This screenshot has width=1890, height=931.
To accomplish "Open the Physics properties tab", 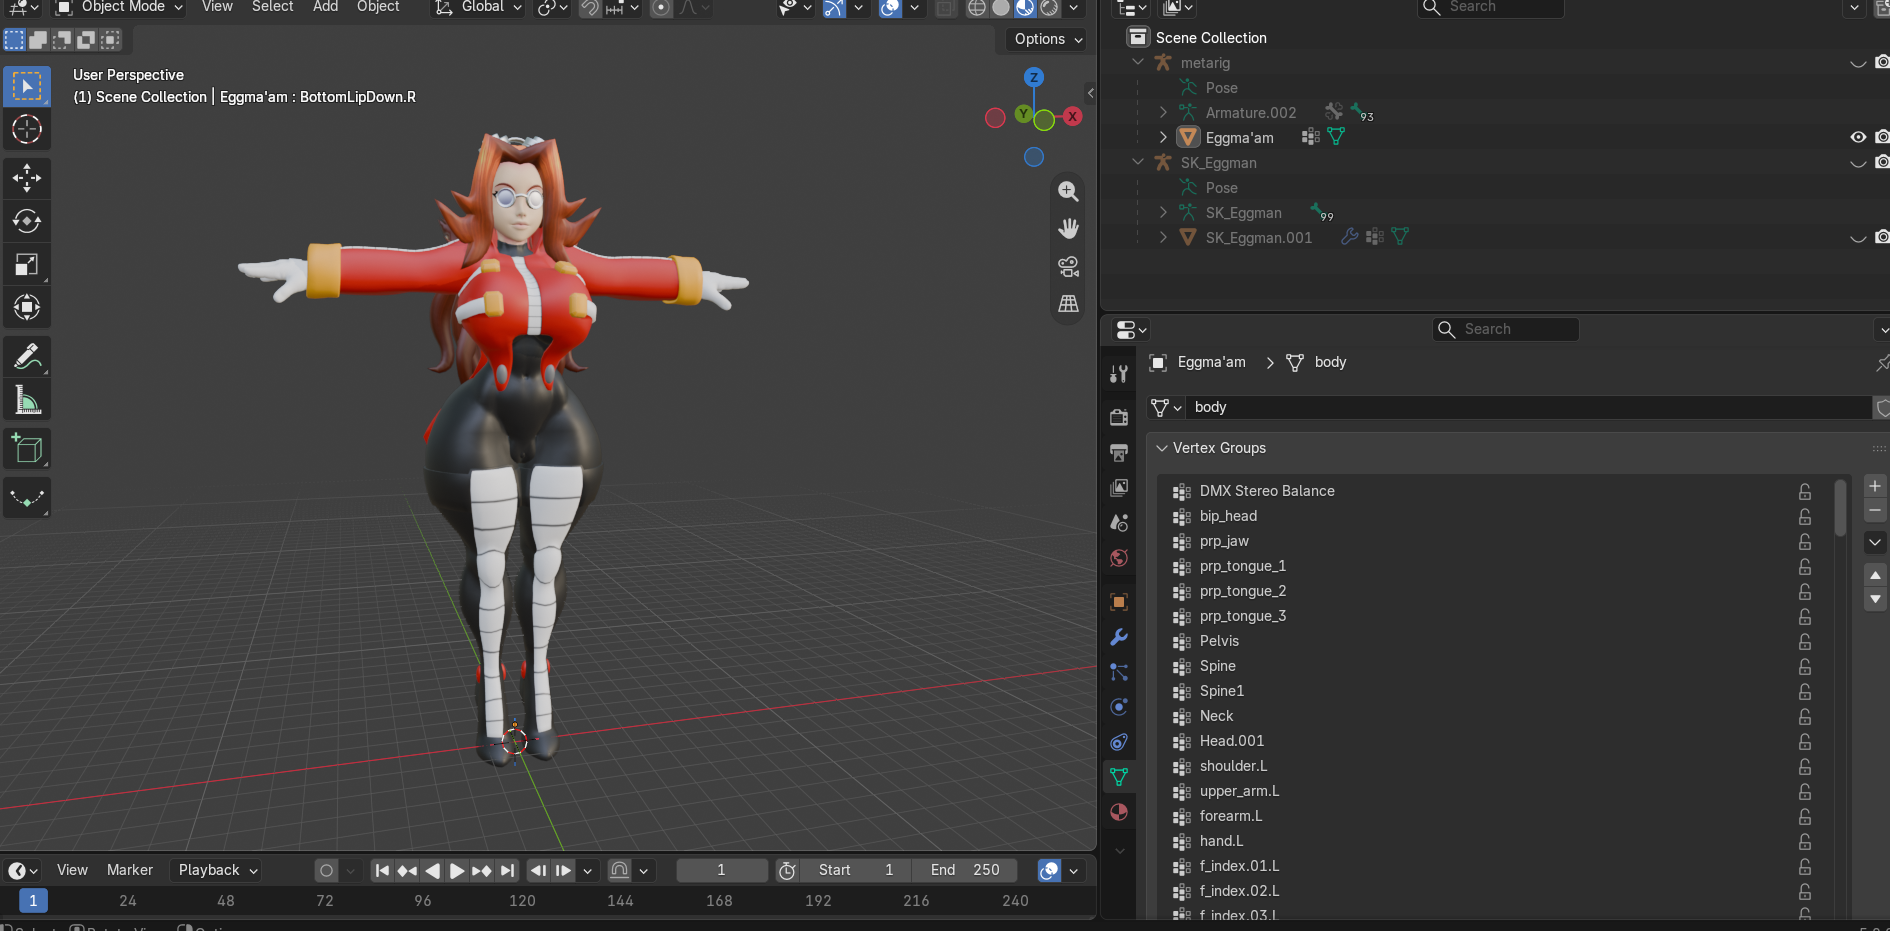I will [1119, 707].
